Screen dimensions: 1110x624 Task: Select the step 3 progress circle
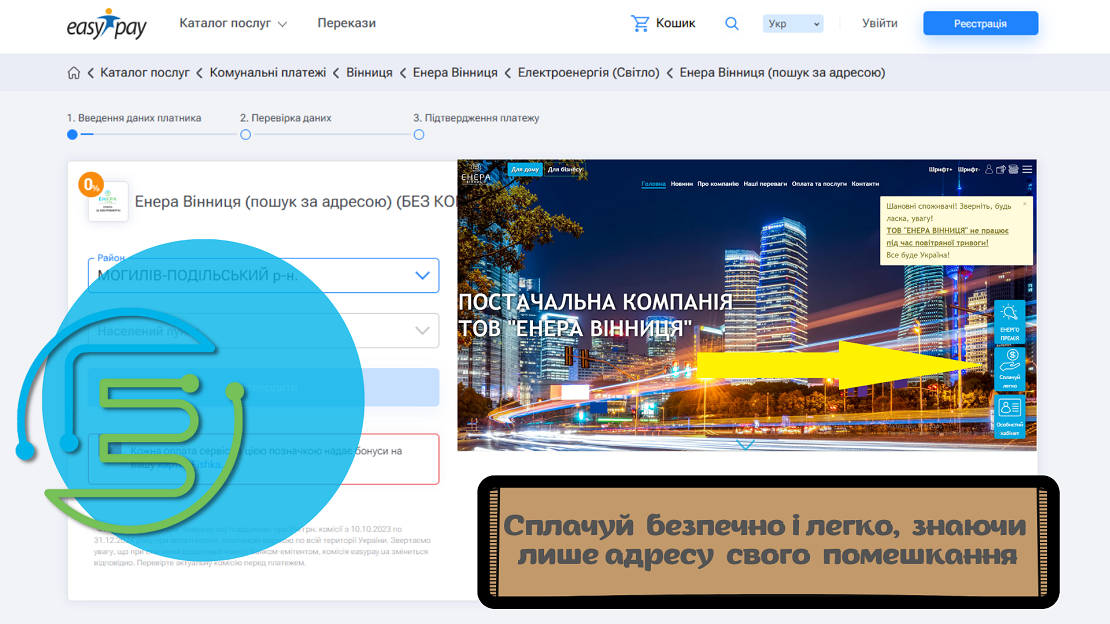tap(419, 135)
